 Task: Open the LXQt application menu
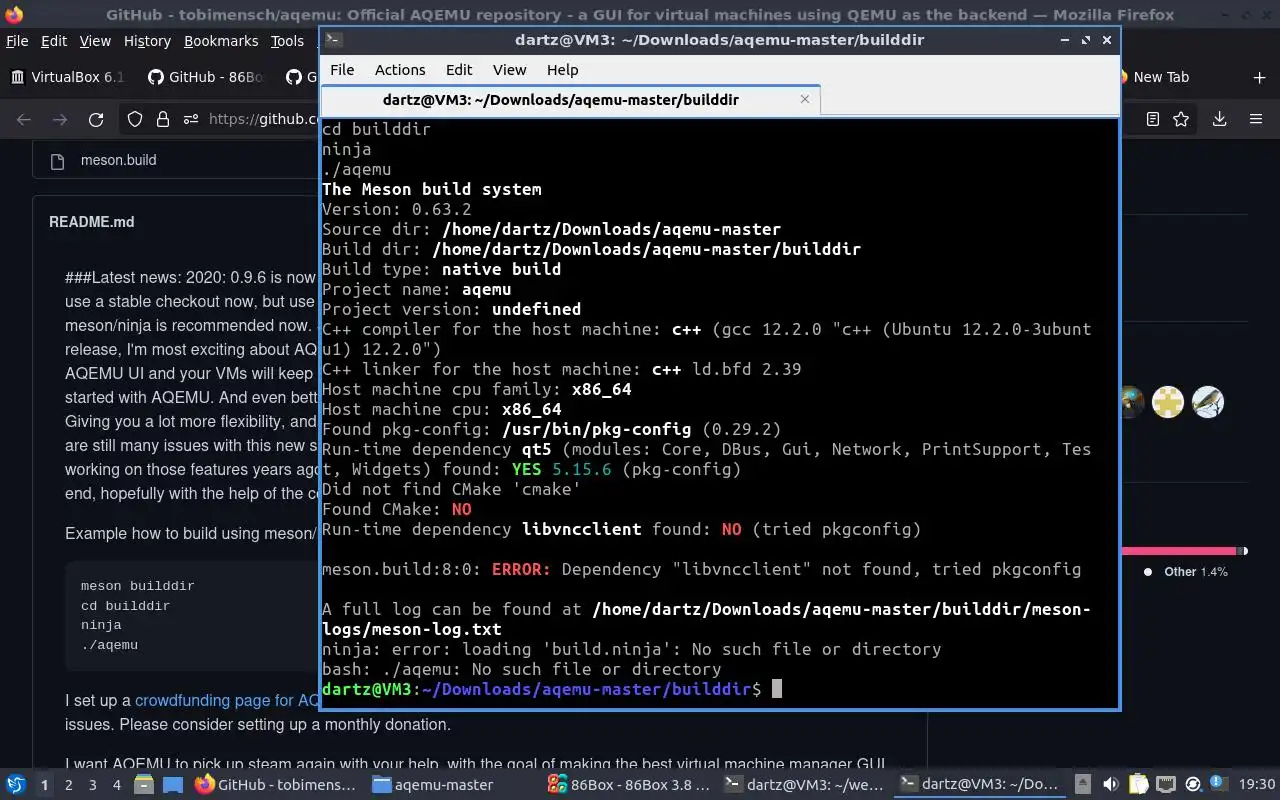coord(16,785)
